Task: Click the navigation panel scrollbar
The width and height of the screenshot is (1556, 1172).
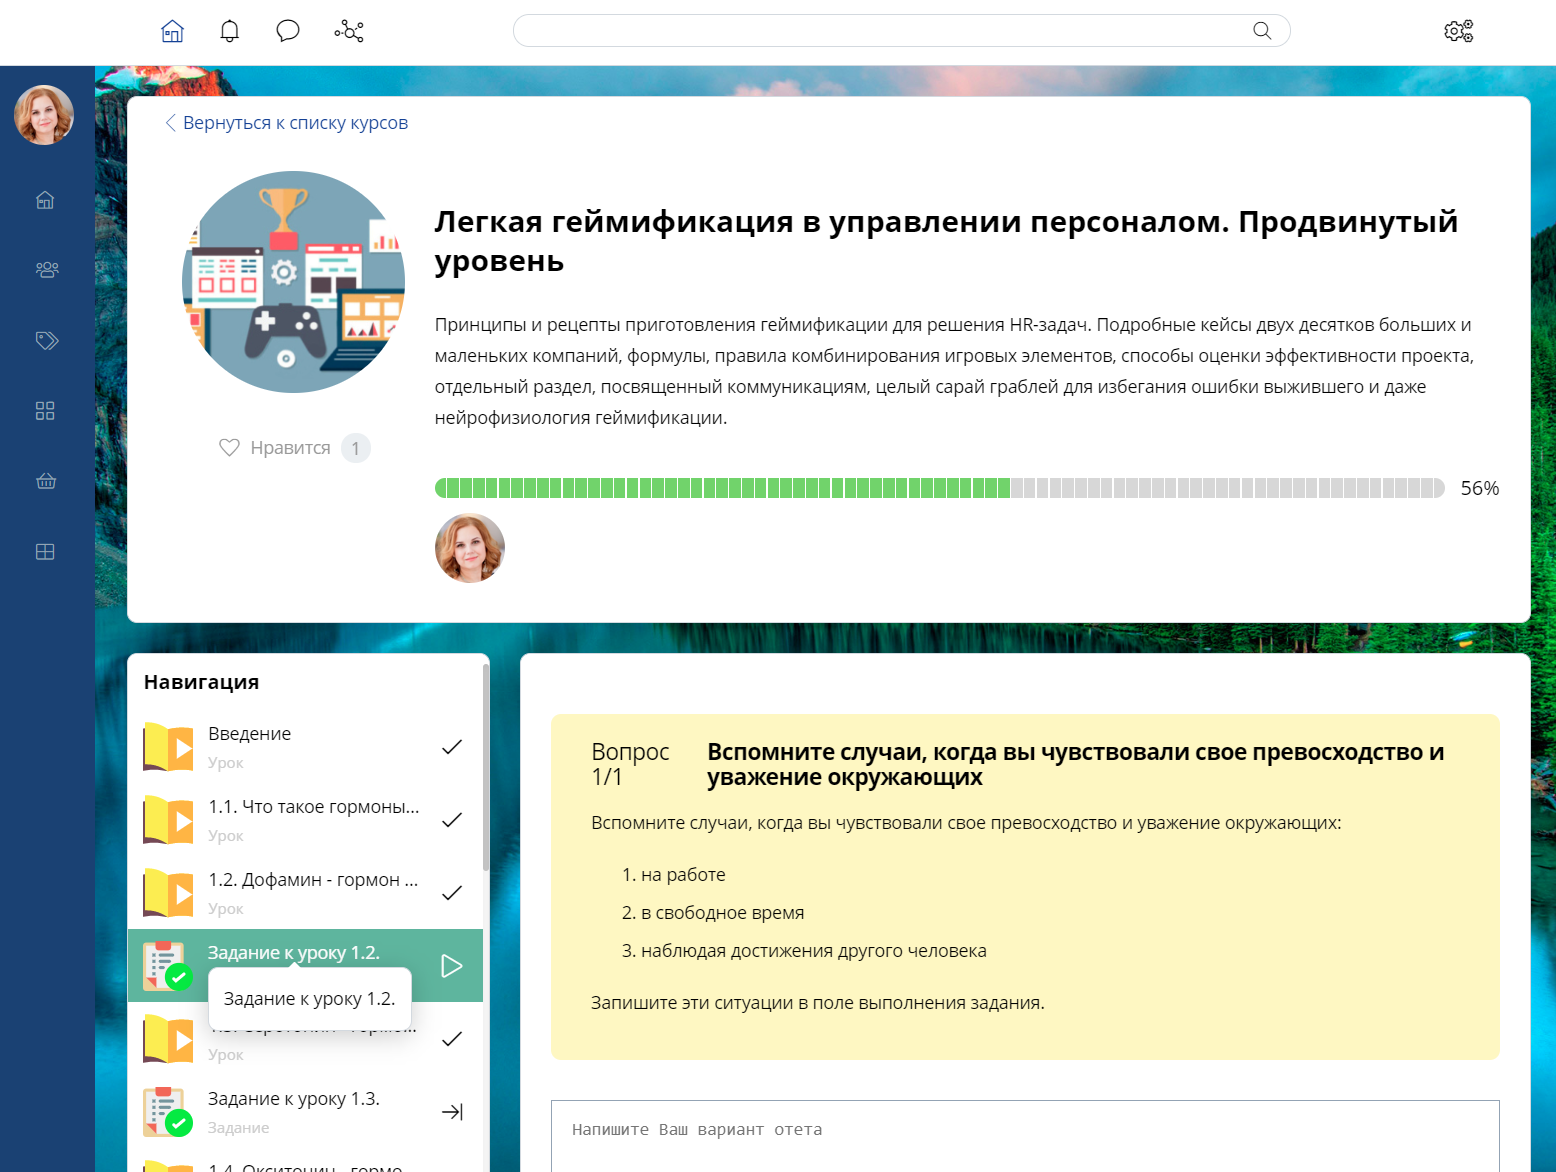Action: coord(486,768)
